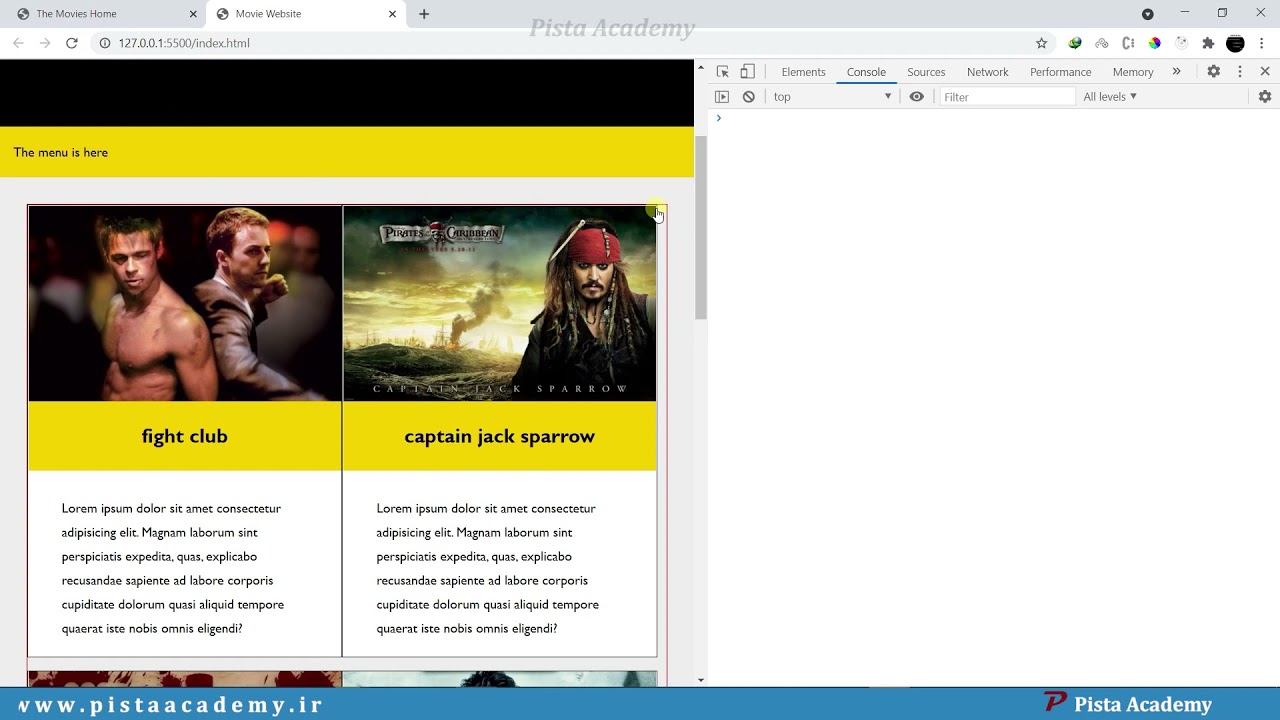Open the Chrome profile avatar
Screen dimensions: 1280x720
coord(1235,43)
